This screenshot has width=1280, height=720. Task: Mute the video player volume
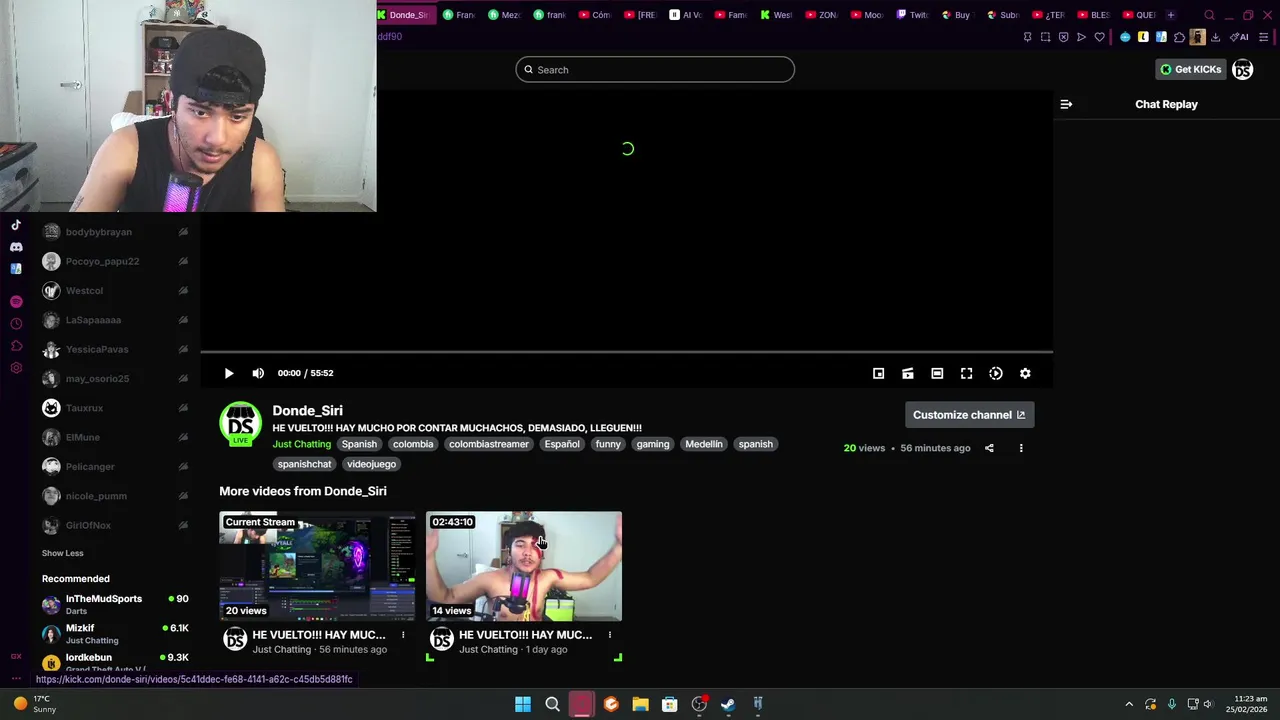(x=258, y=373)
